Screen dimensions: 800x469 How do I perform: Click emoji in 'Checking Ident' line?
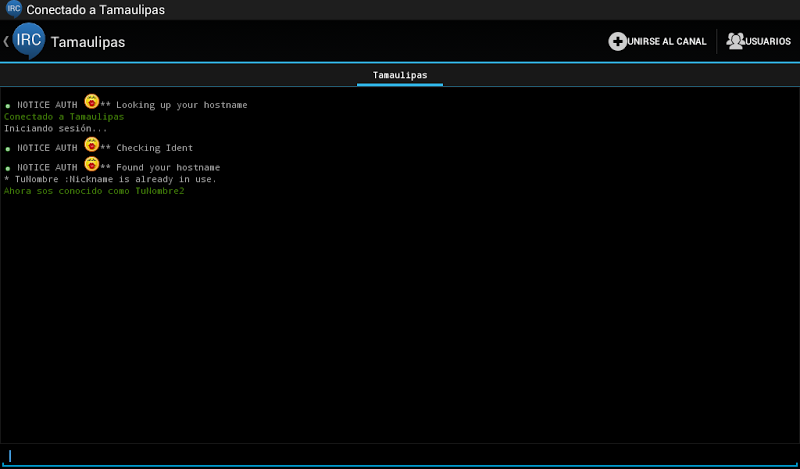(x=91, y=144)
